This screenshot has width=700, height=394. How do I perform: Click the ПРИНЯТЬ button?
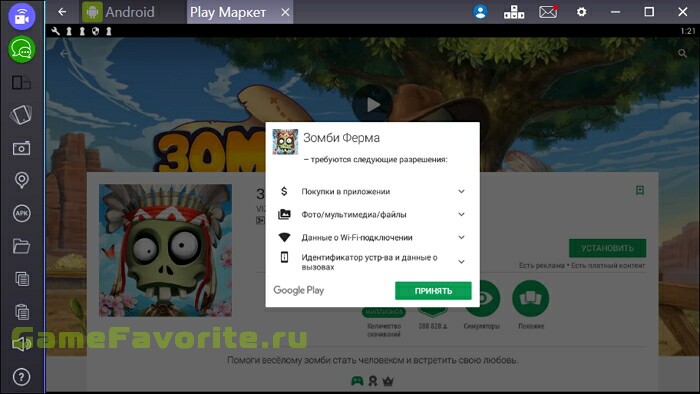[433, 290]
